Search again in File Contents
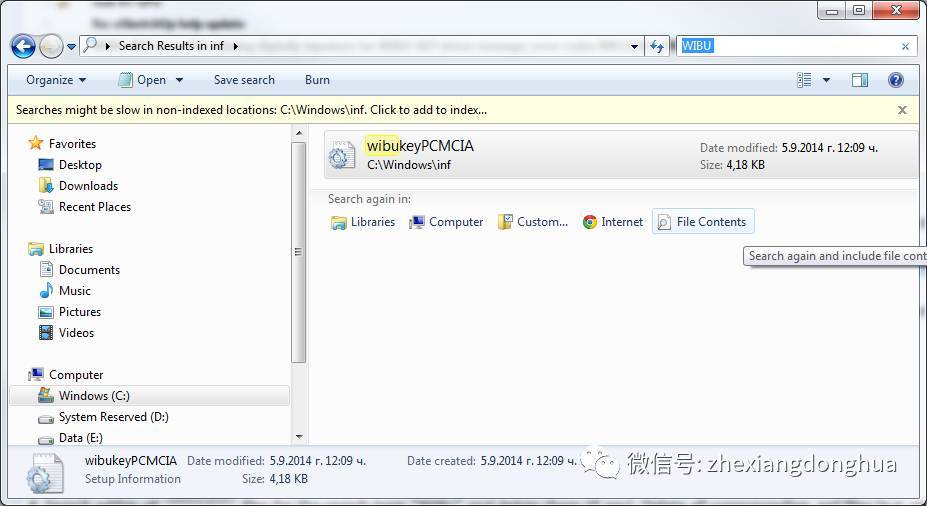This screenshot has height=506, width=927. [703, 222]
